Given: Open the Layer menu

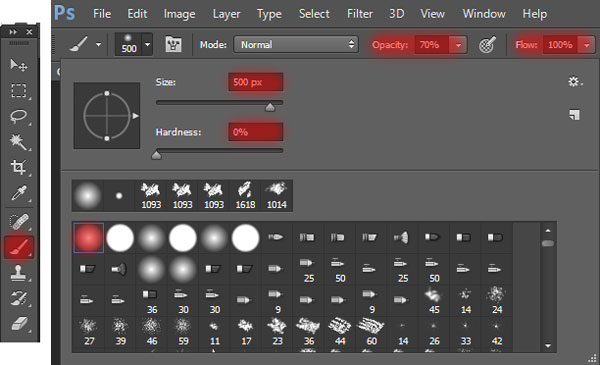Looking at the screenshot, I should [226, 14].
